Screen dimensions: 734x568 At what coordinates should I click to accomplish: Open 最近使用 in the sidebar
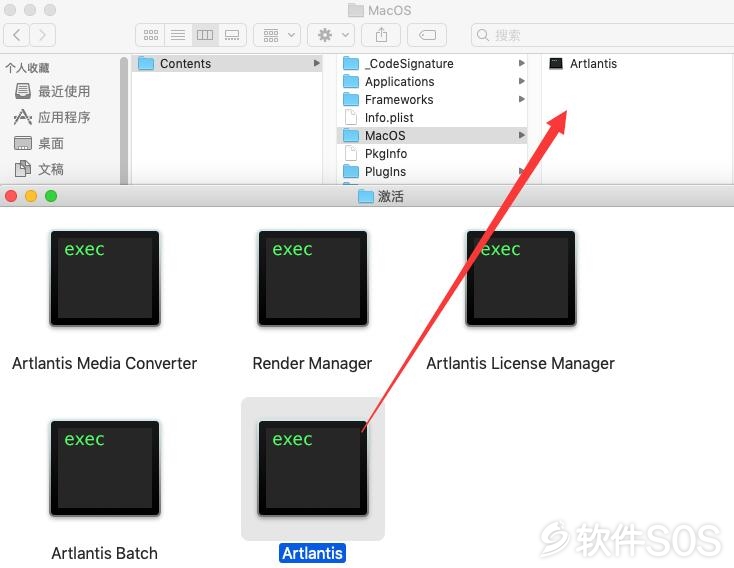pos(64,91)
